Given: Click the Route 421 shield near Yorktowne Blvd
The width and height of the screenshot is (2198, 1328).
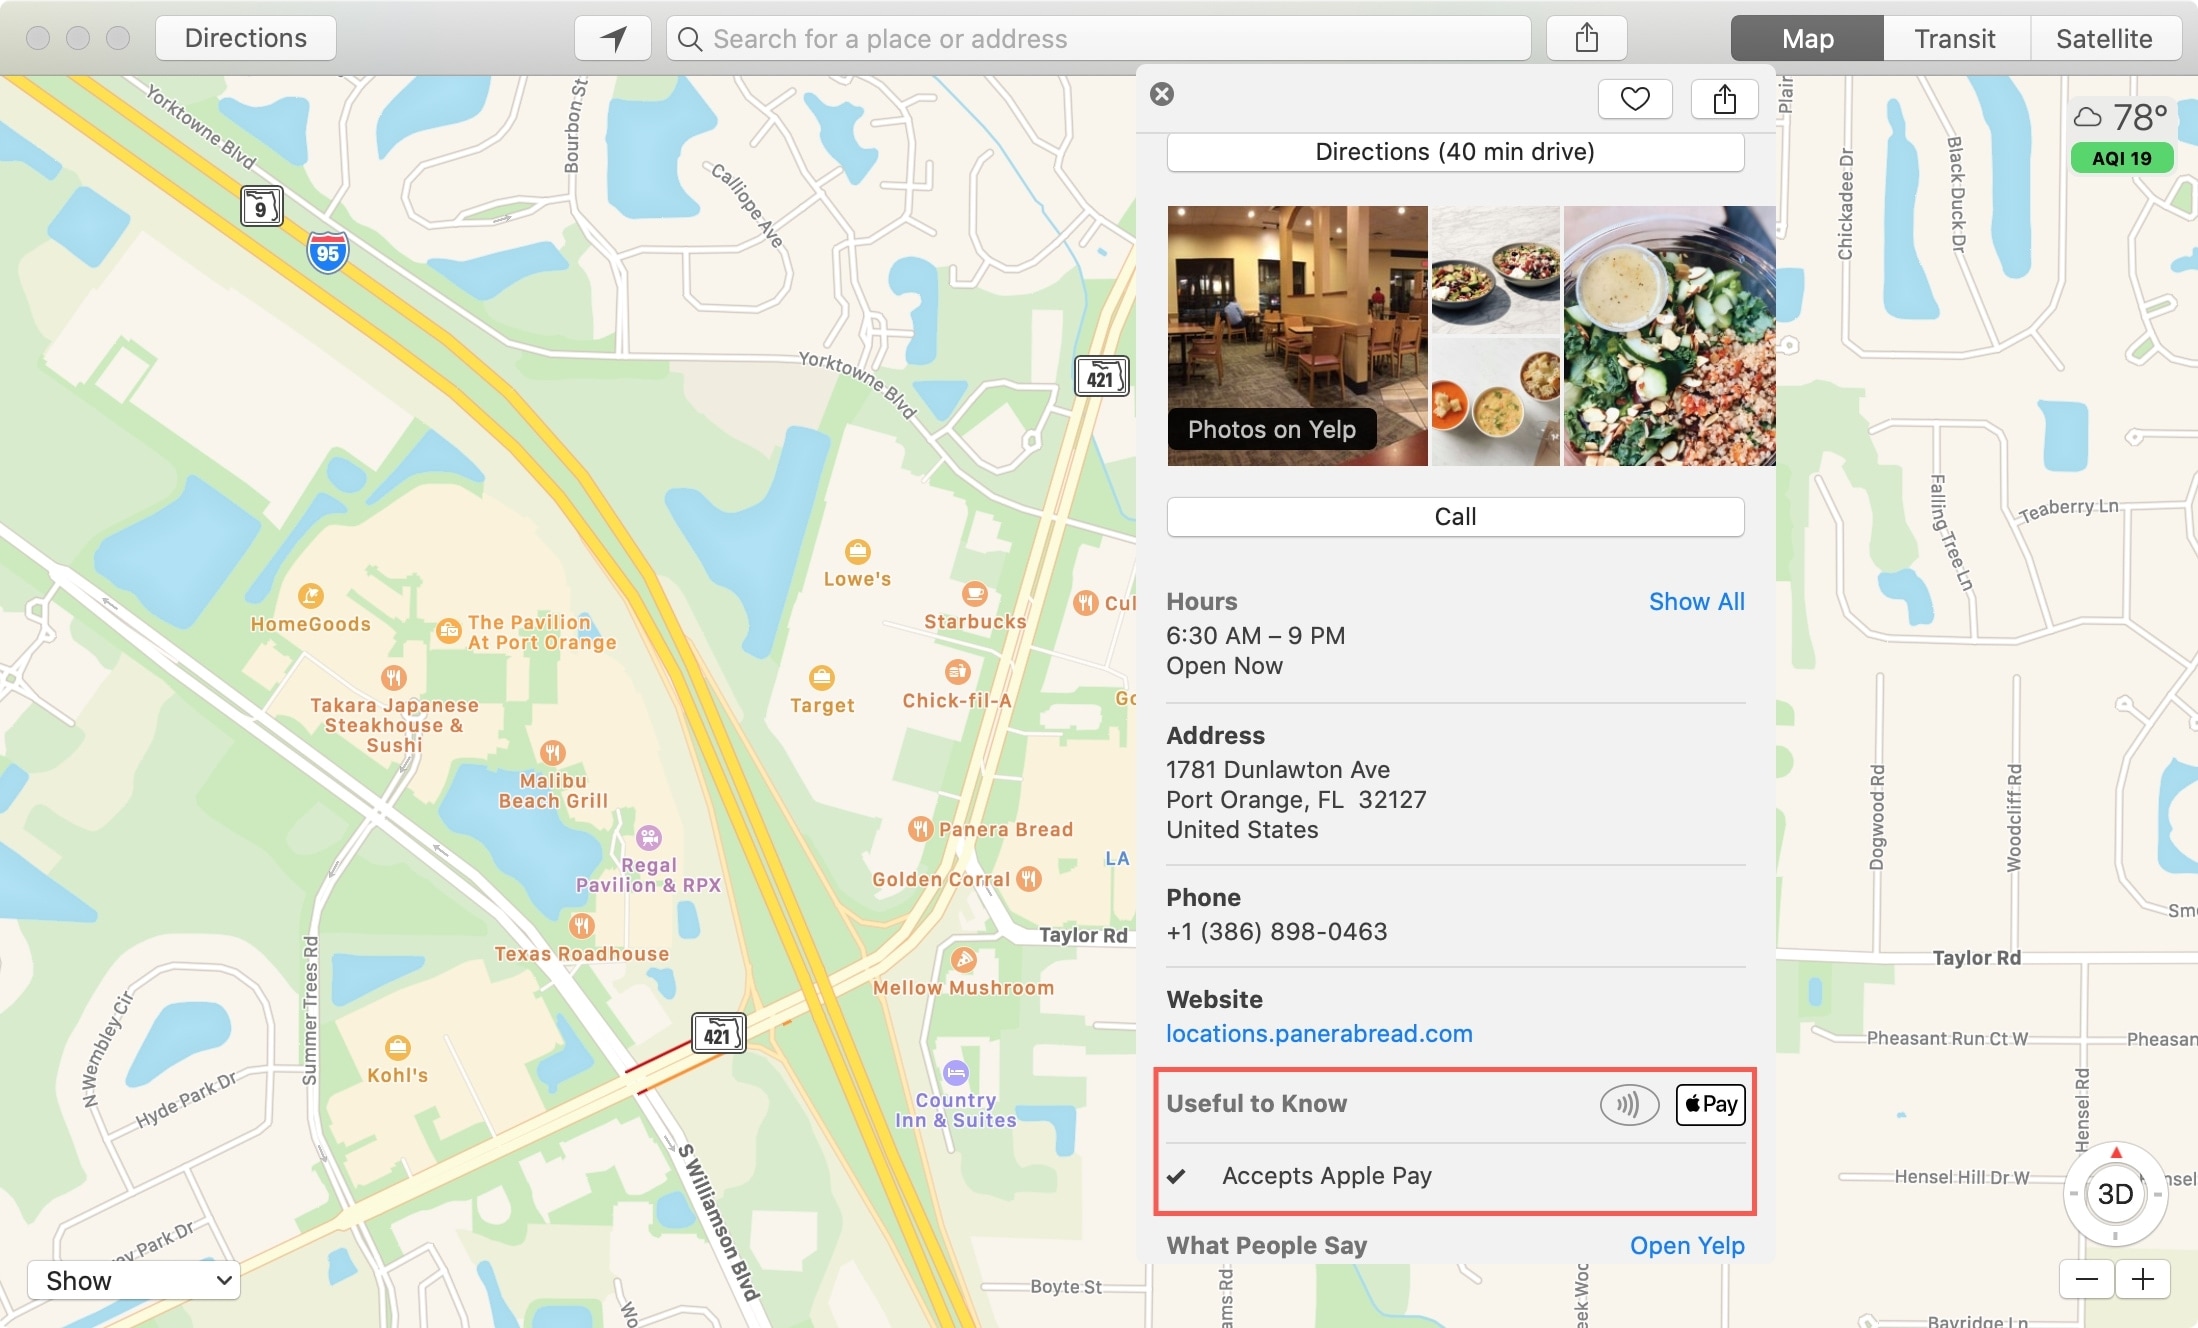Looking at the screenshot, I should (x=1102, y=376).
